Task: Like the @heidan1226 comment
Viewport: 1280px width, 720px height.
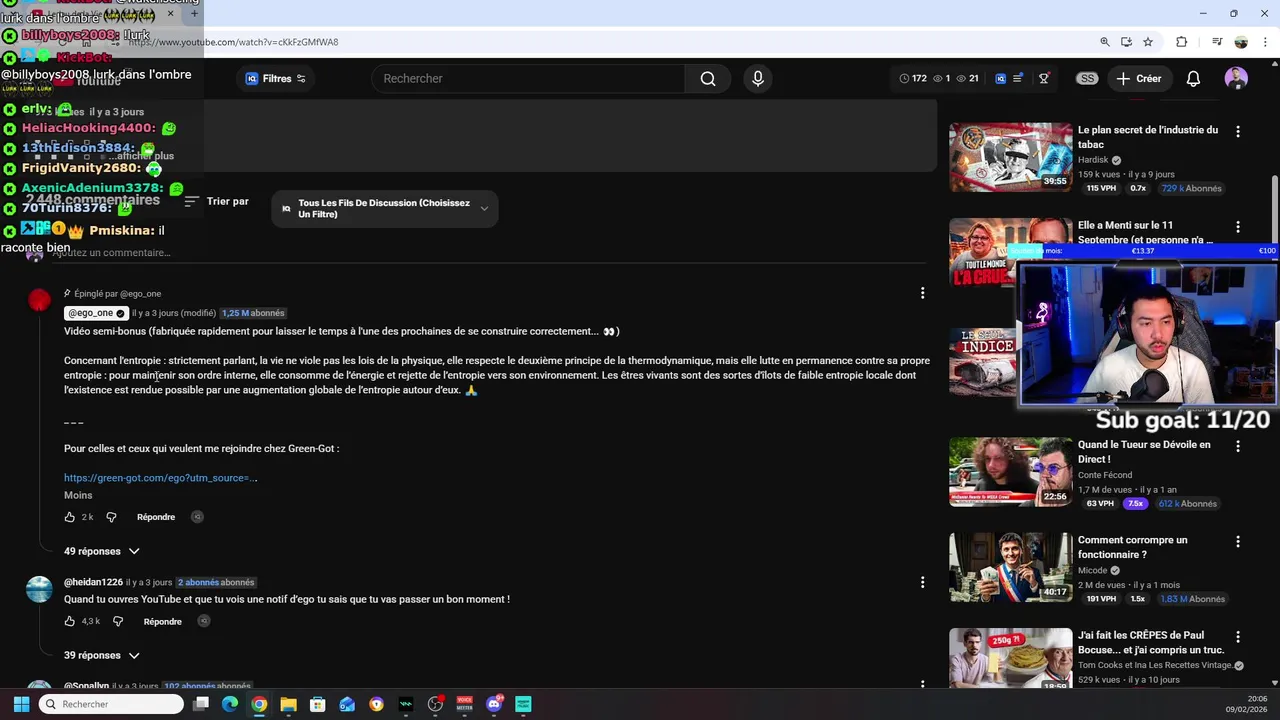Action: [x=70, y=621]
